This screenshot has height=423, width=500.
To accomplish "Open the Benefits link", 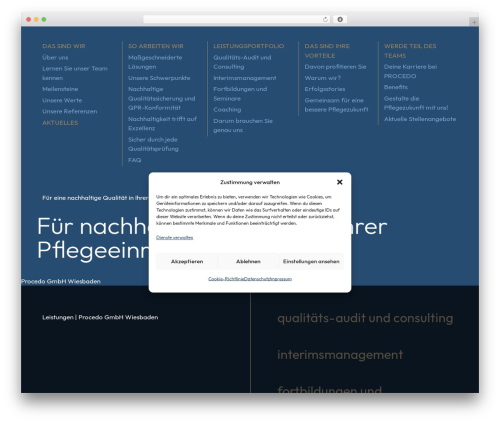I will click(x=396, y=87).
